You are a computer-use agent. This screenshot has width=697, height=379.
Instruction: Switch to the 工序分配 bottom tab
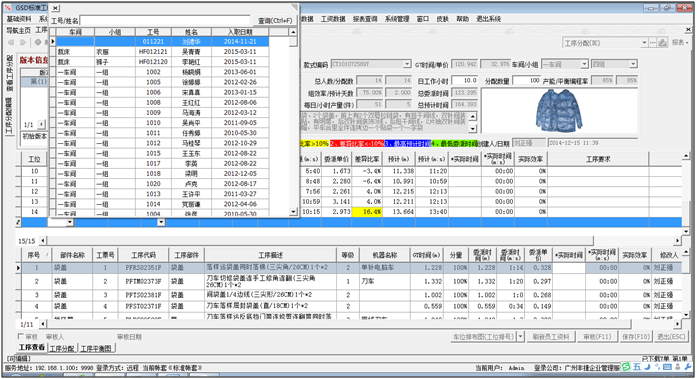click(x=62, y=348)
